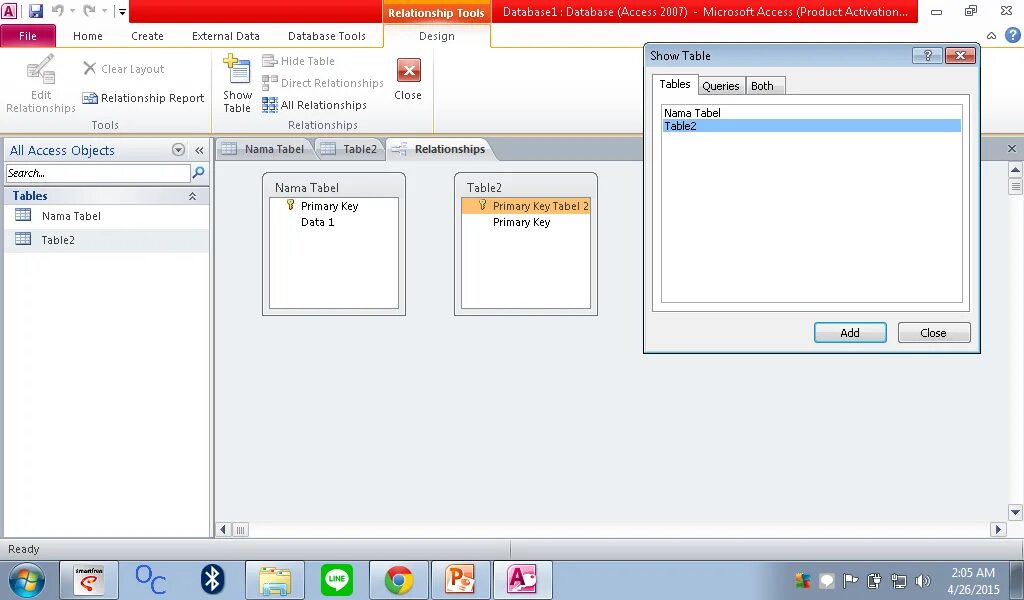Switch to the Queries tab in Show Table
The image size is (1024, 600).
coord(721,86)
